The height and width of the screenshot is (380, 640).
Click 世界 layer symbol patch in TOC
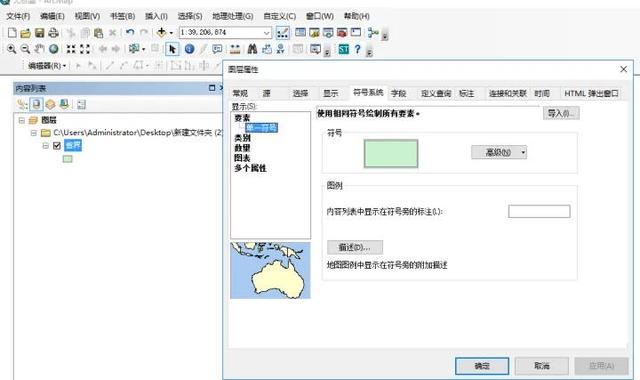tap(67, 159)
